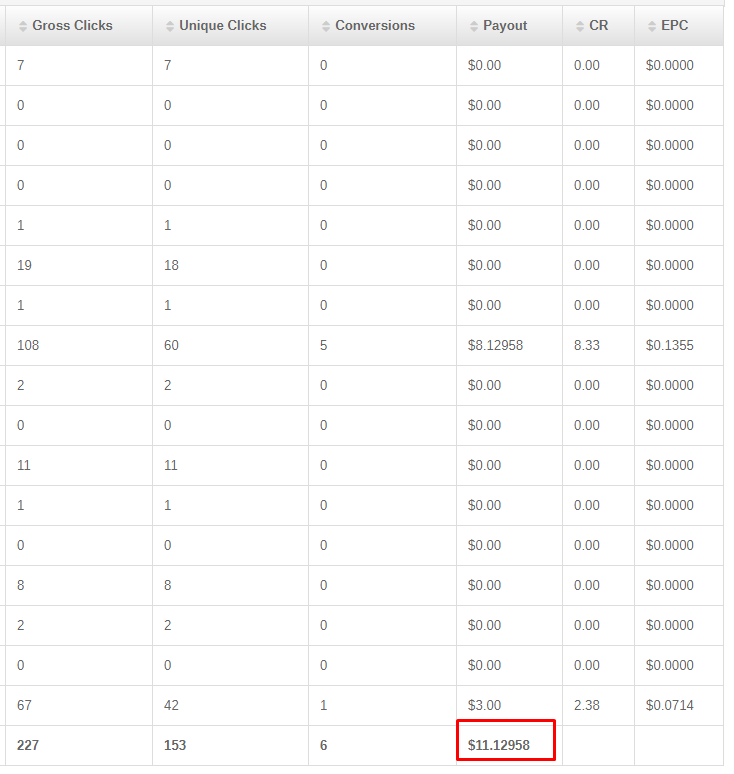Image resolution: width=734 pixels, height=774 pixels.
Task: Click the EPC value "$0.1355"
Action: [669, 345]
